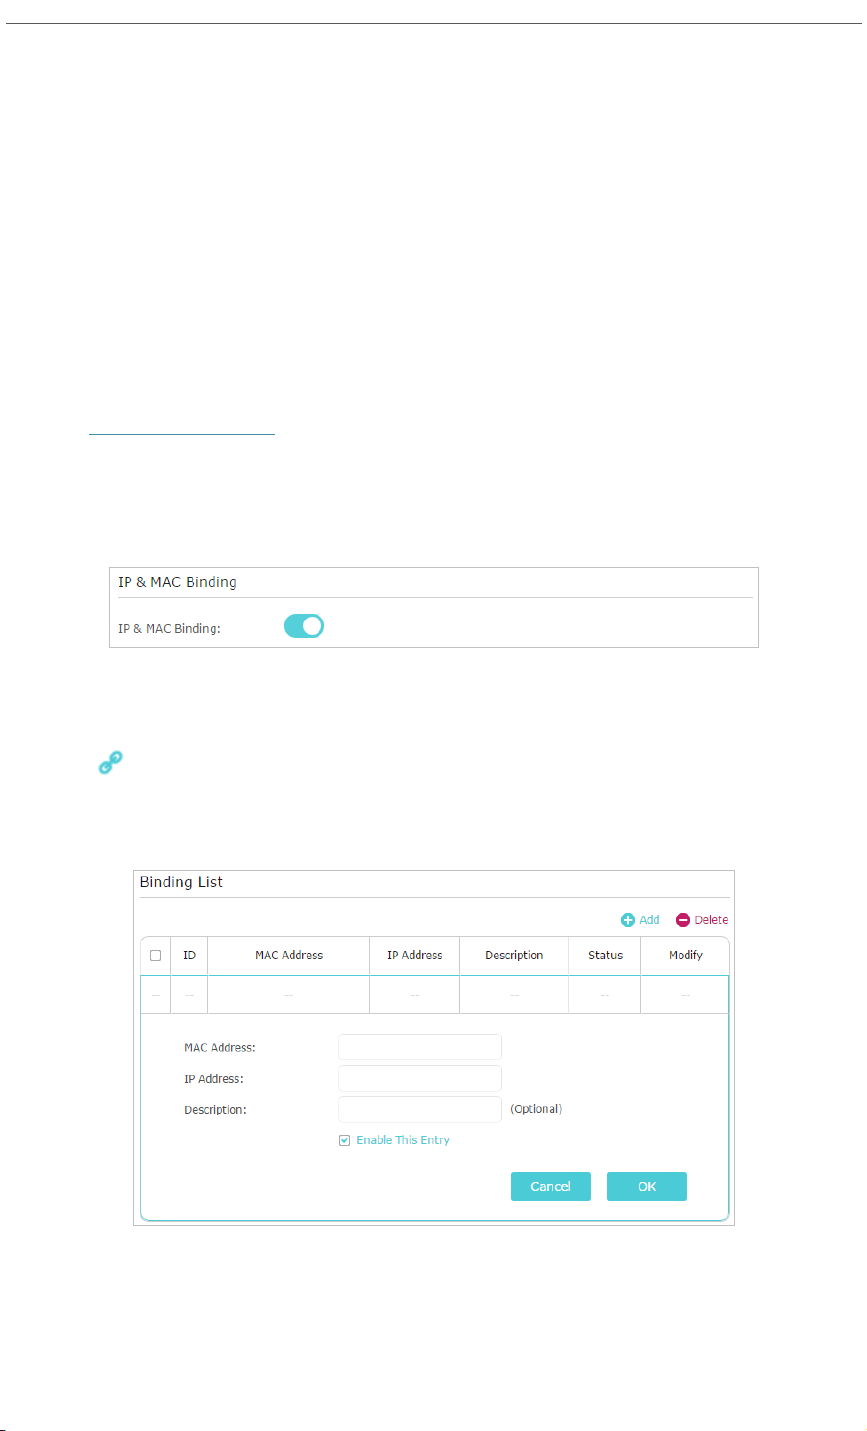The image size is (867, 1431).
Task: Click the Add plus icon
Action: (628, 920)
